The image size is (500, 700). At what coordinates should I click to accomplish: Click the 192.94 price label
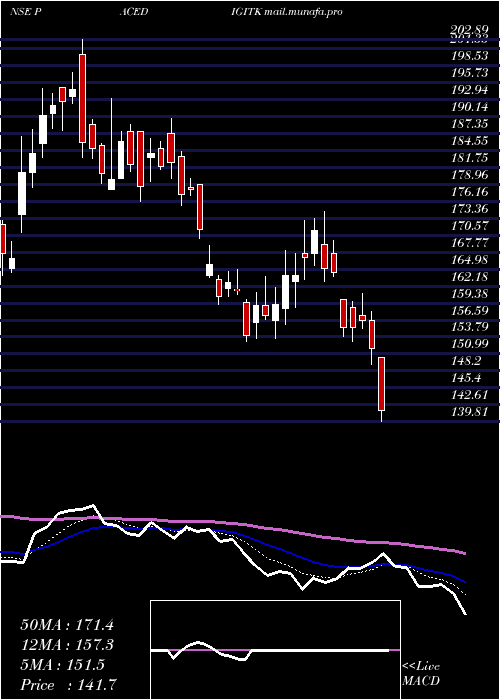pos(469,90)
